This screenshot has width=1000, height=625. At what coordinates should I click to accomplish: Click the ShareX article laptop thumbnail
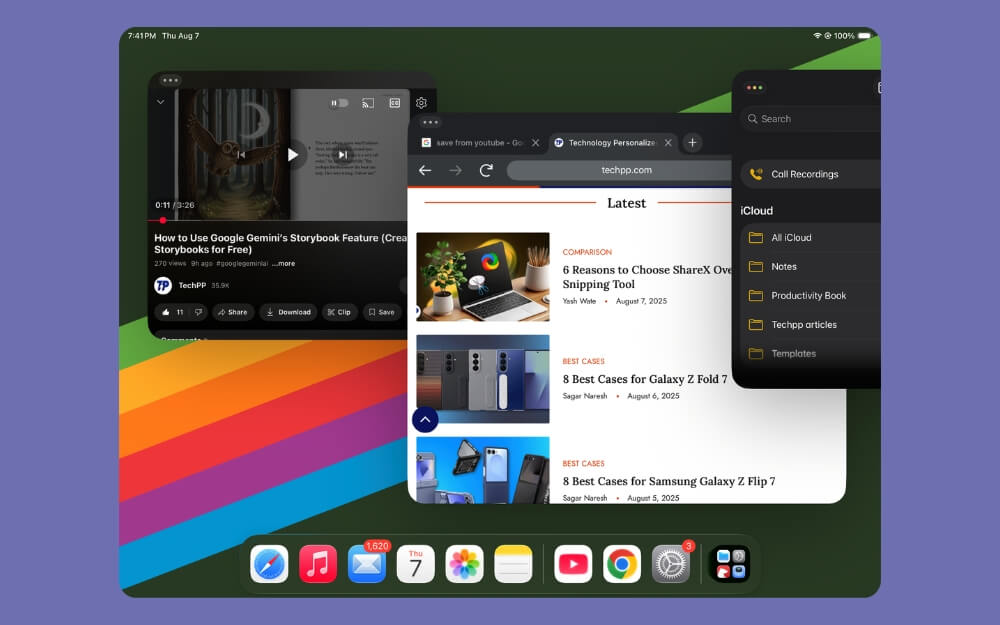tap(483, 277)
